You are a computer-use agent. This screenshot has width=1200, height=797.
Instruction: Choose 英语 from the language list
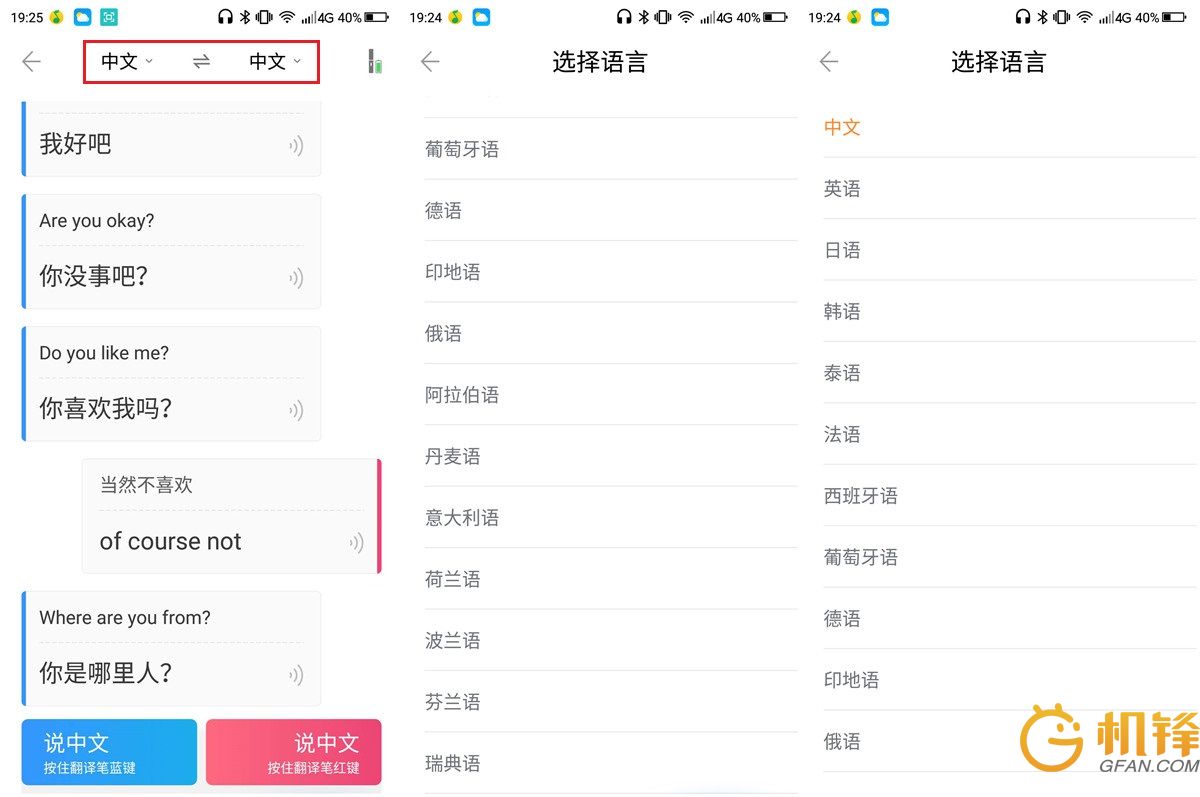pyautogui.click(x=842, y=189)
